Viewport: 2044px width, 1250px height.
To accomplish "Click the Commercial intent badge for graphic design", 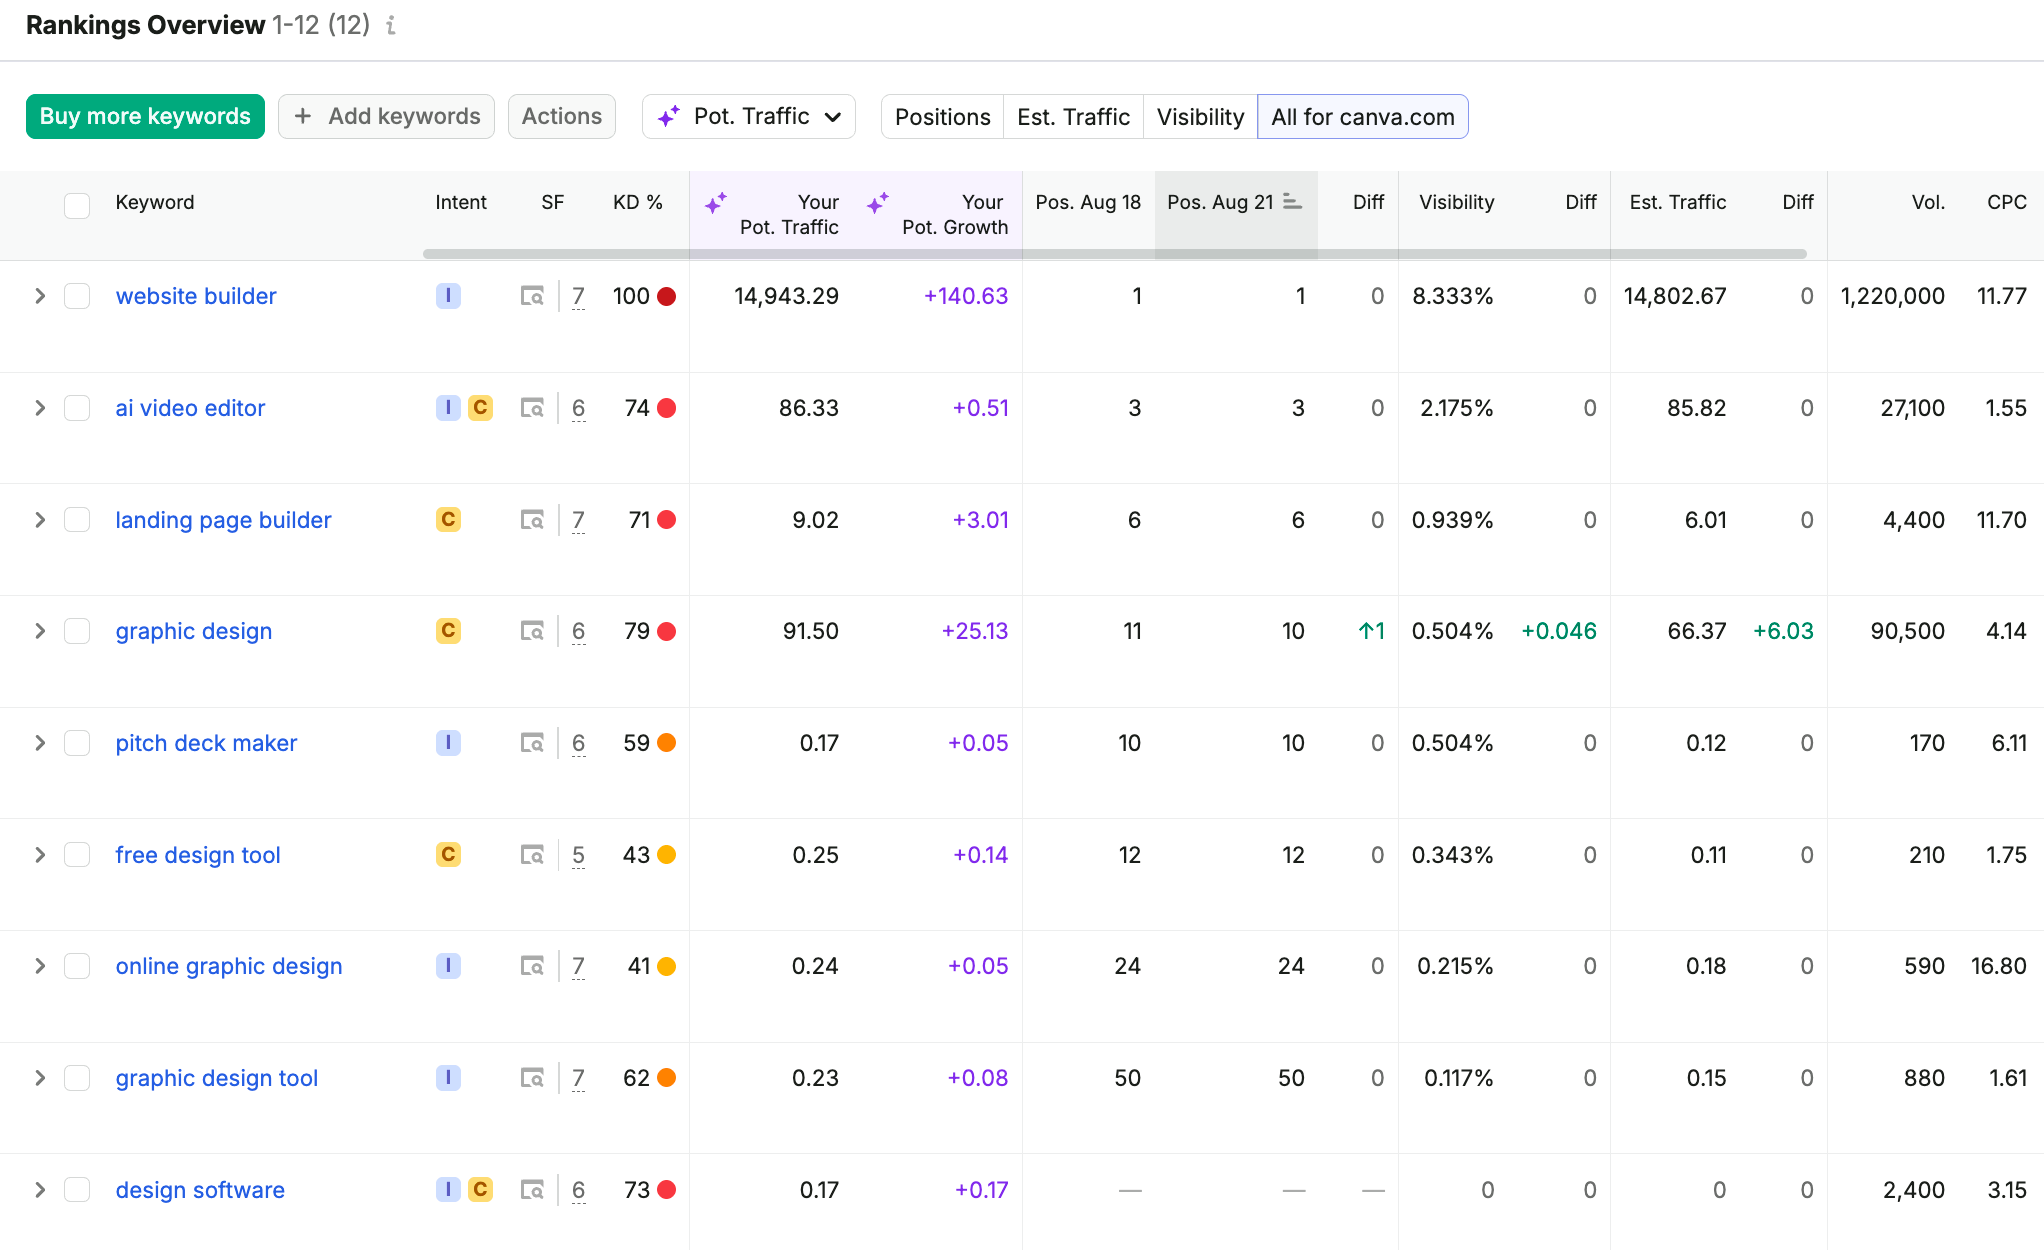I will [448, 631].
